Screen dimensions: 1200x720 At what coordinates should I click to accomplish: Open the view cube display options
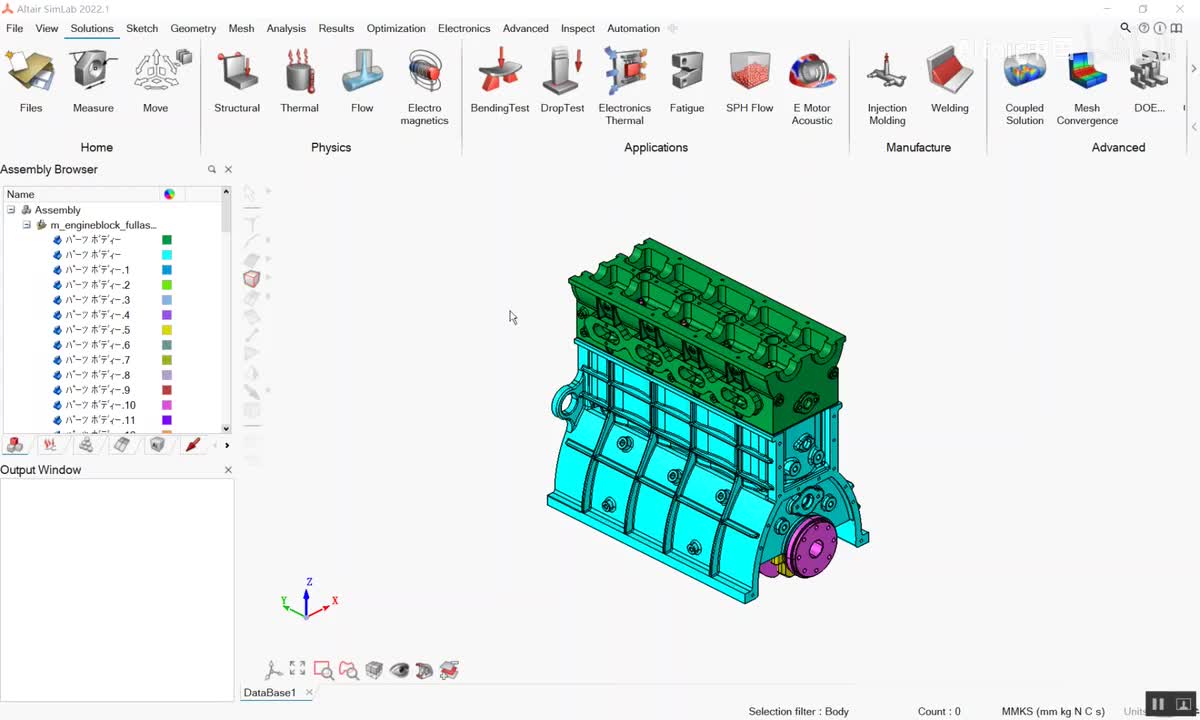click(374, 670)
